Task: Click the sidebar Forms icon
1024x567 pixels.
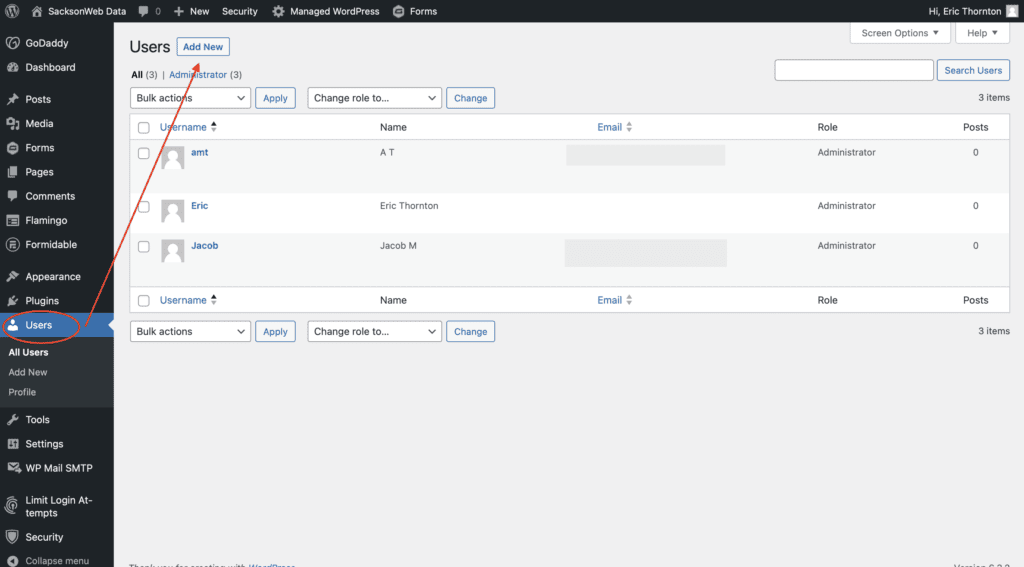Action: [x=12, y=148]
